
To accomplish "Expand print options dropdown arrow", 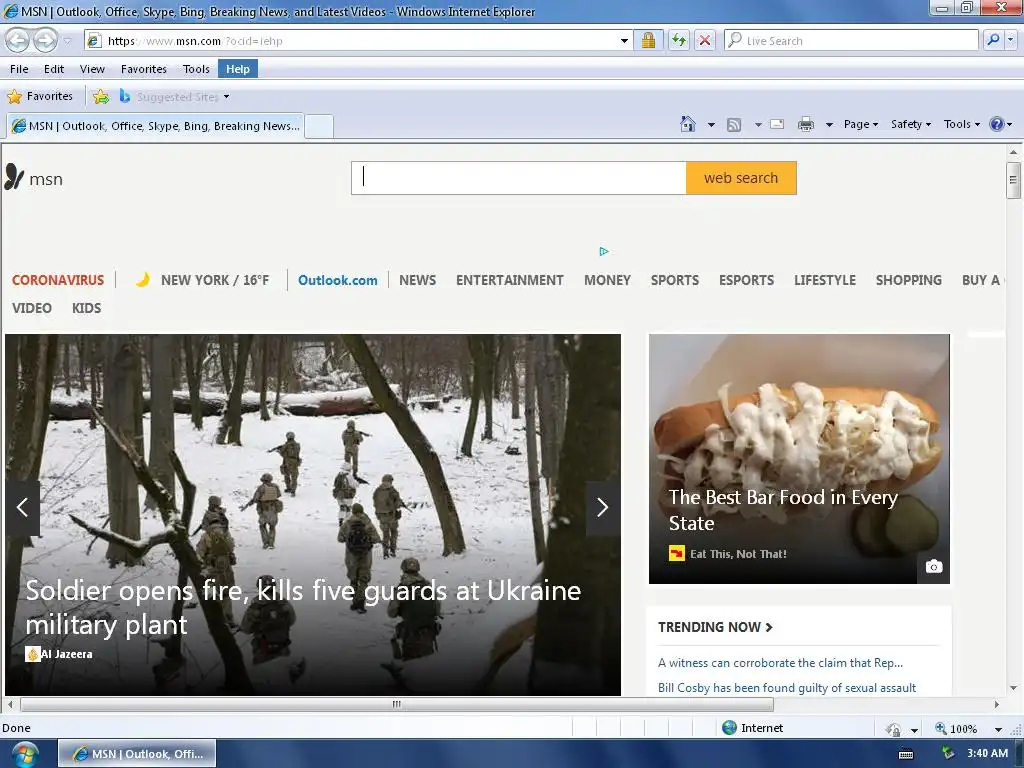I will click(x=829, y=124).
